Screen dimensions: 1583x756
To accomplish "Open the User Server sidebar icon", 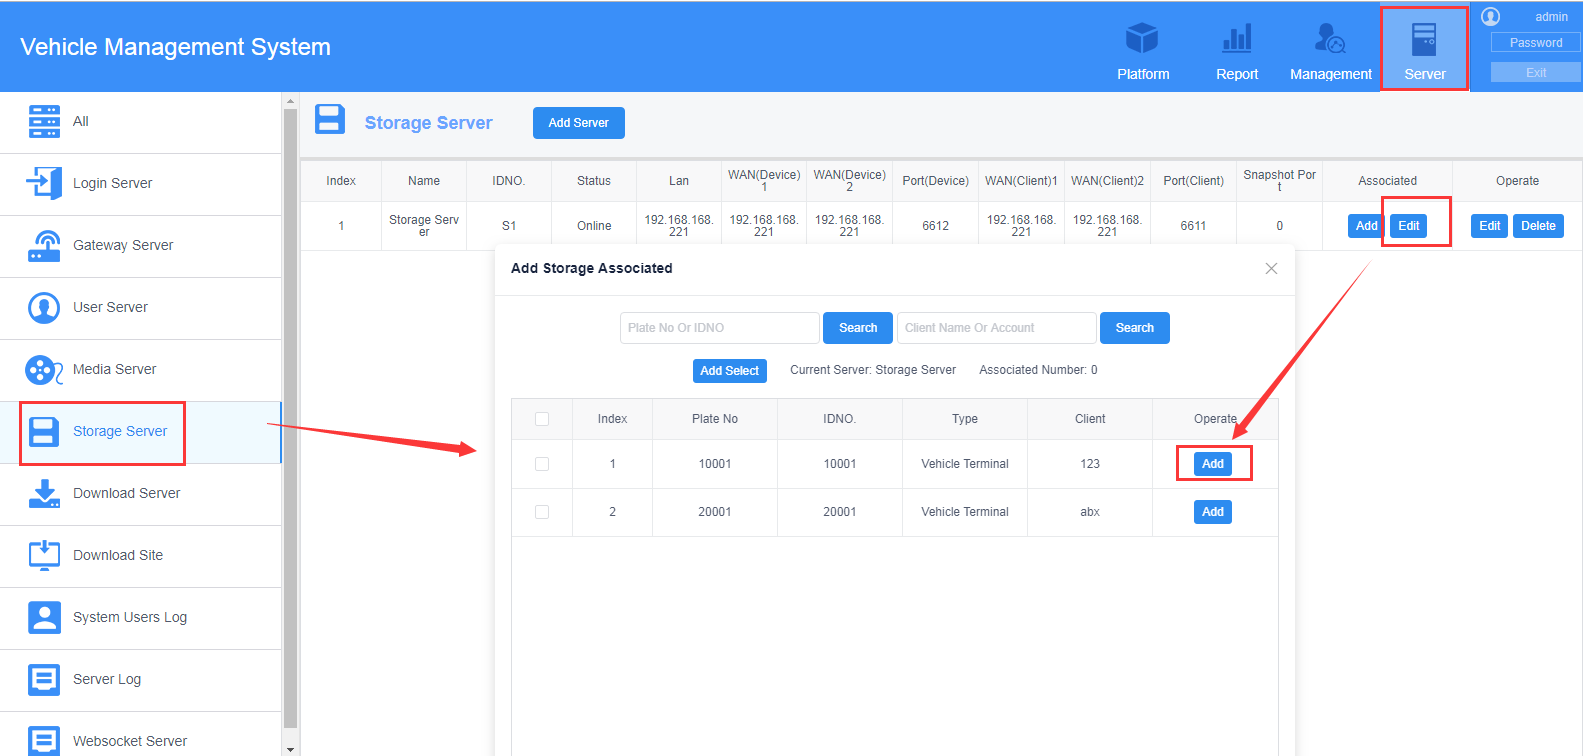I will coord(44,307).
